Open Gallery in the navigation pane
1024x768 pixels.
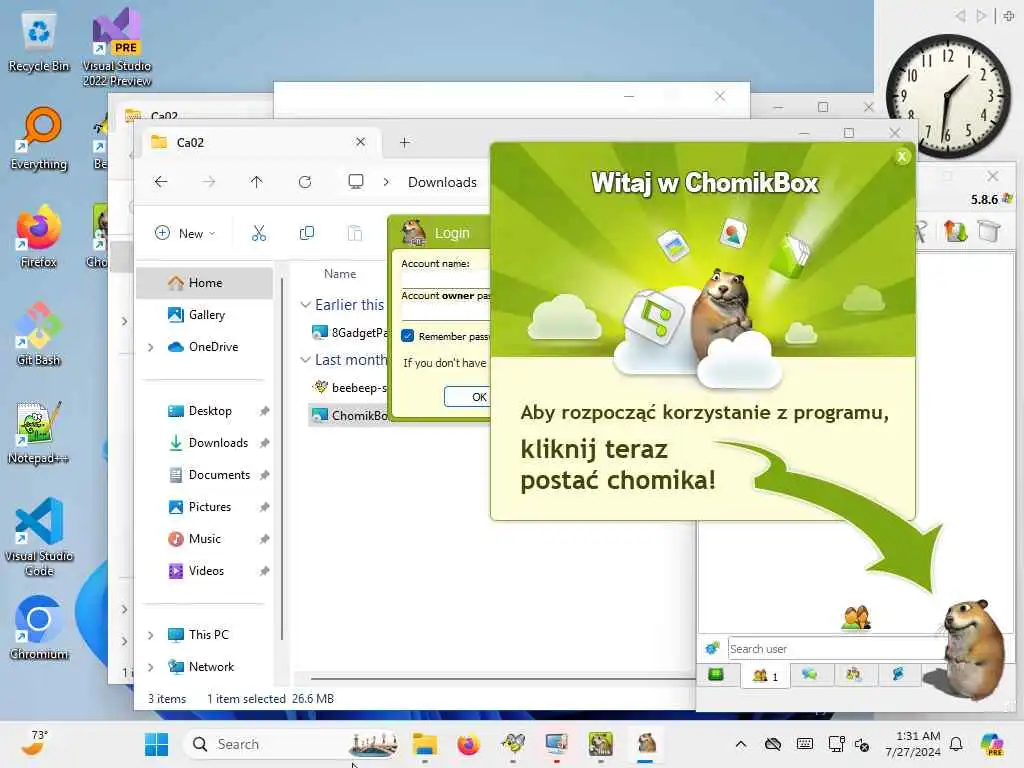point(206,315)
